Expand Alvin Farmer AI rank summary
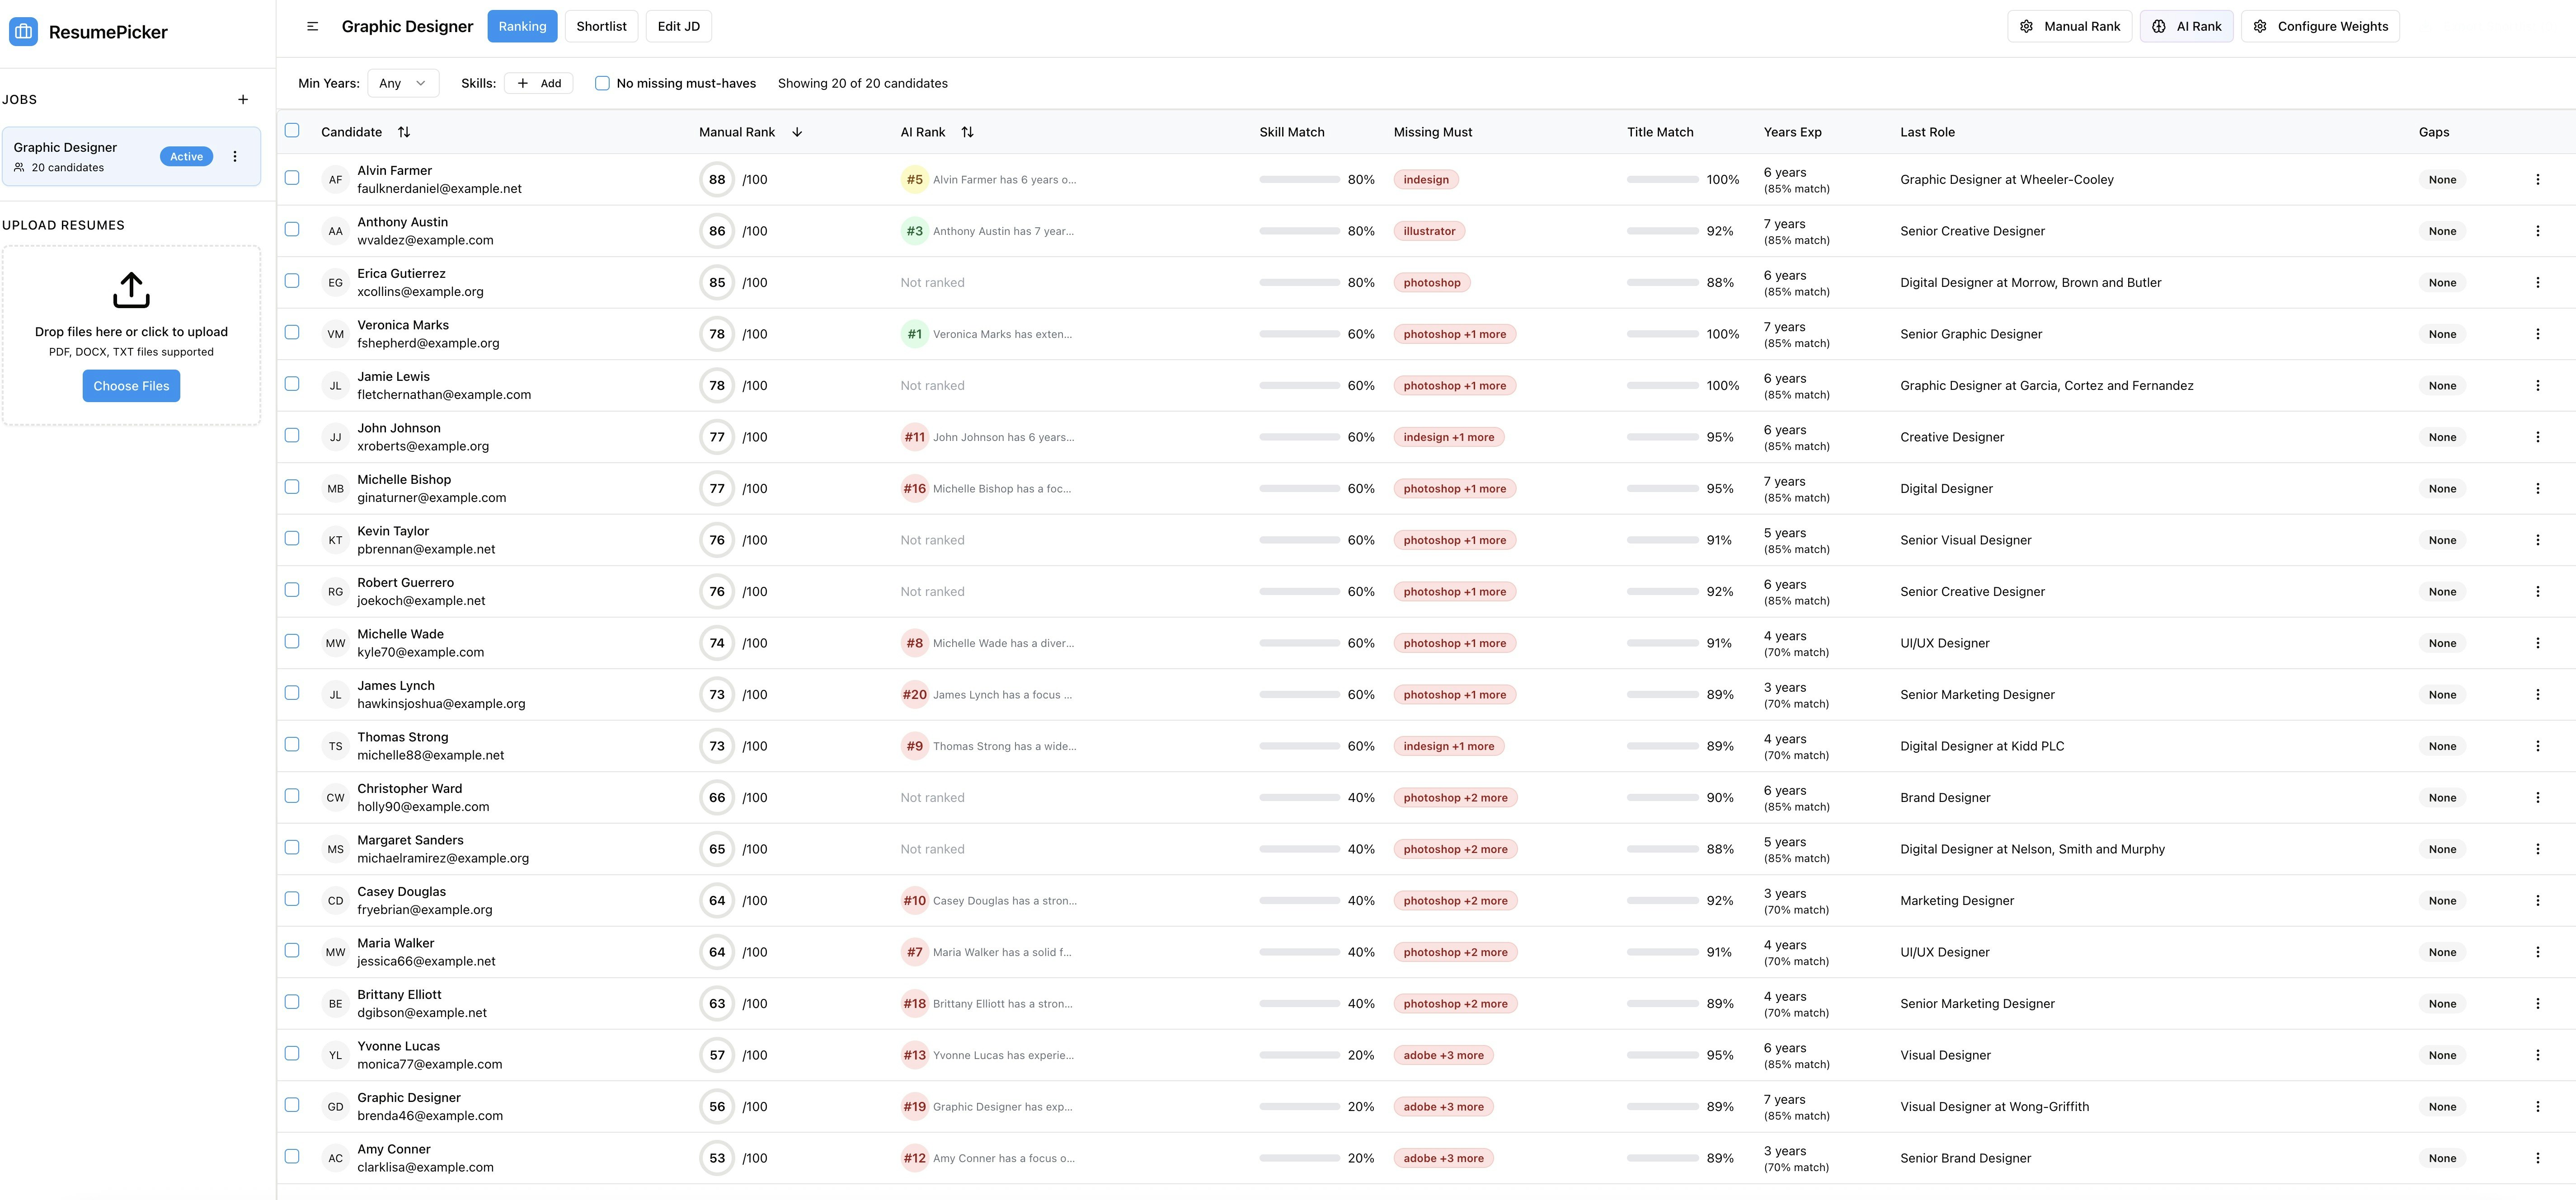The image size is (2576, 1200). click(1004, 180)
